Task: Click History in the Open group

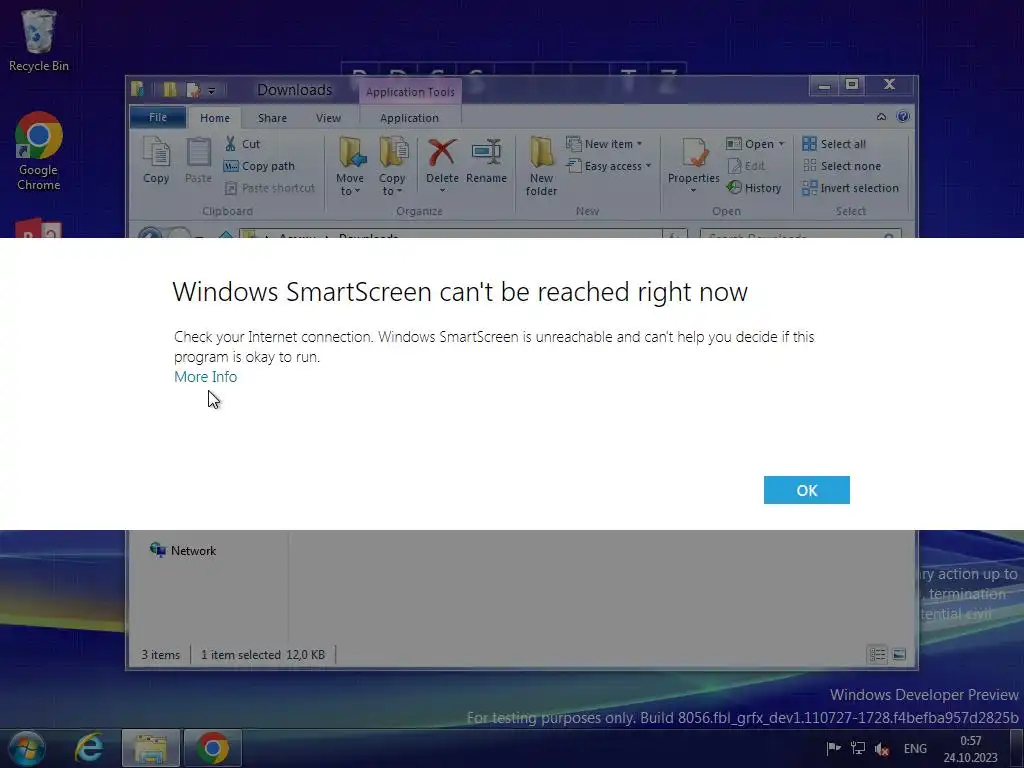Action: click(x=754, y=188)
